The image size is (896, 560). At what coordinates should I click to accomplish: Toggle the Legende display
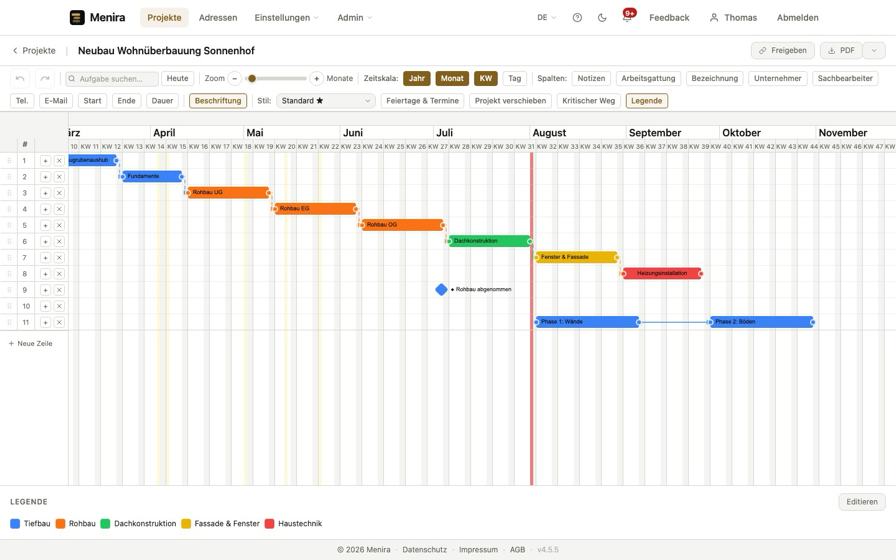click(646, 101)
